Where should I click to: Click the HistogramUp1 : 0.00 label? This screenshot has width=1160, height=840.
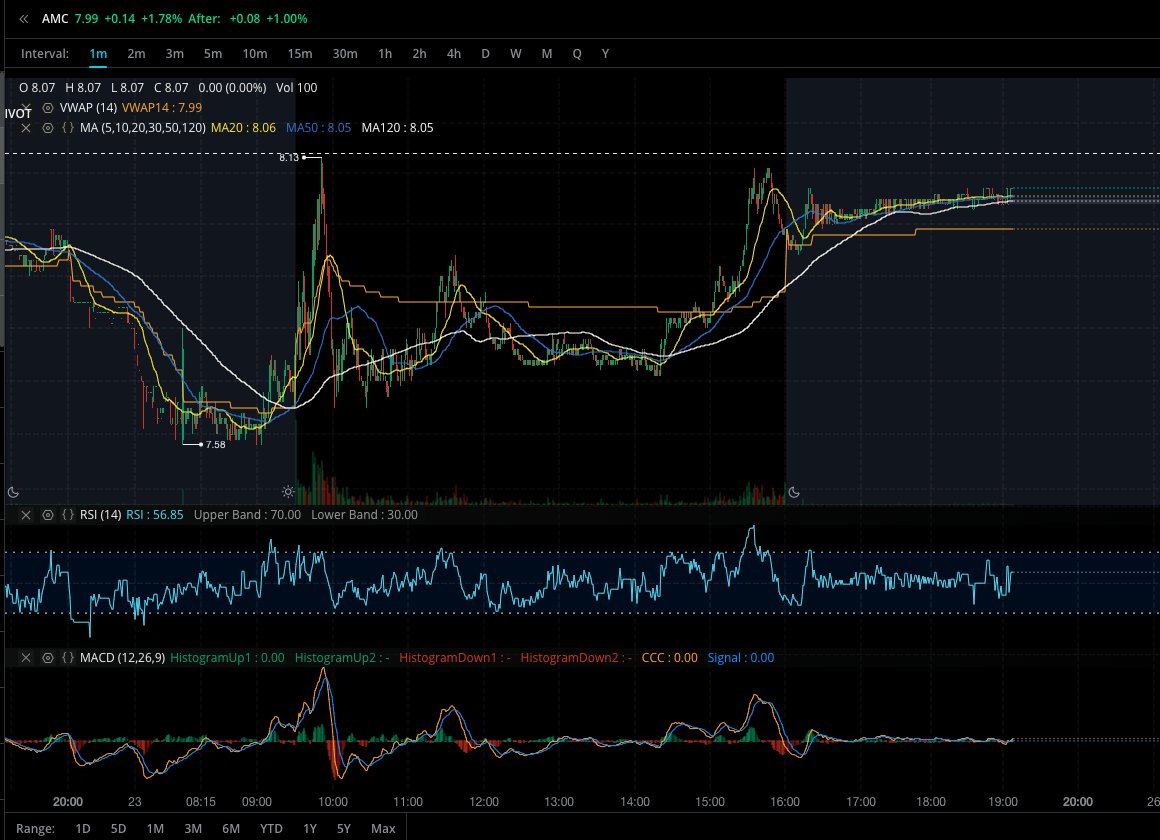click(x=227, y=658)
